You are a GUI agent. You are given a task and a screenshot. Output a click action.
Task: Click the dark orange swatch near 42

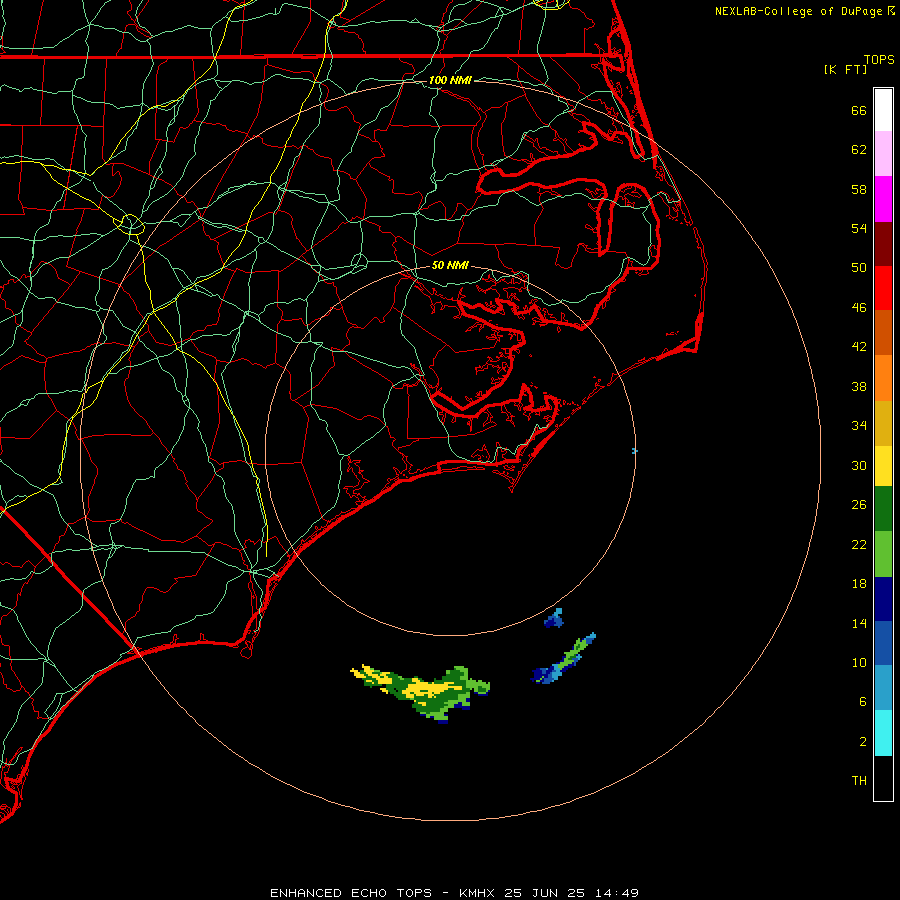(x=883, y=333)
